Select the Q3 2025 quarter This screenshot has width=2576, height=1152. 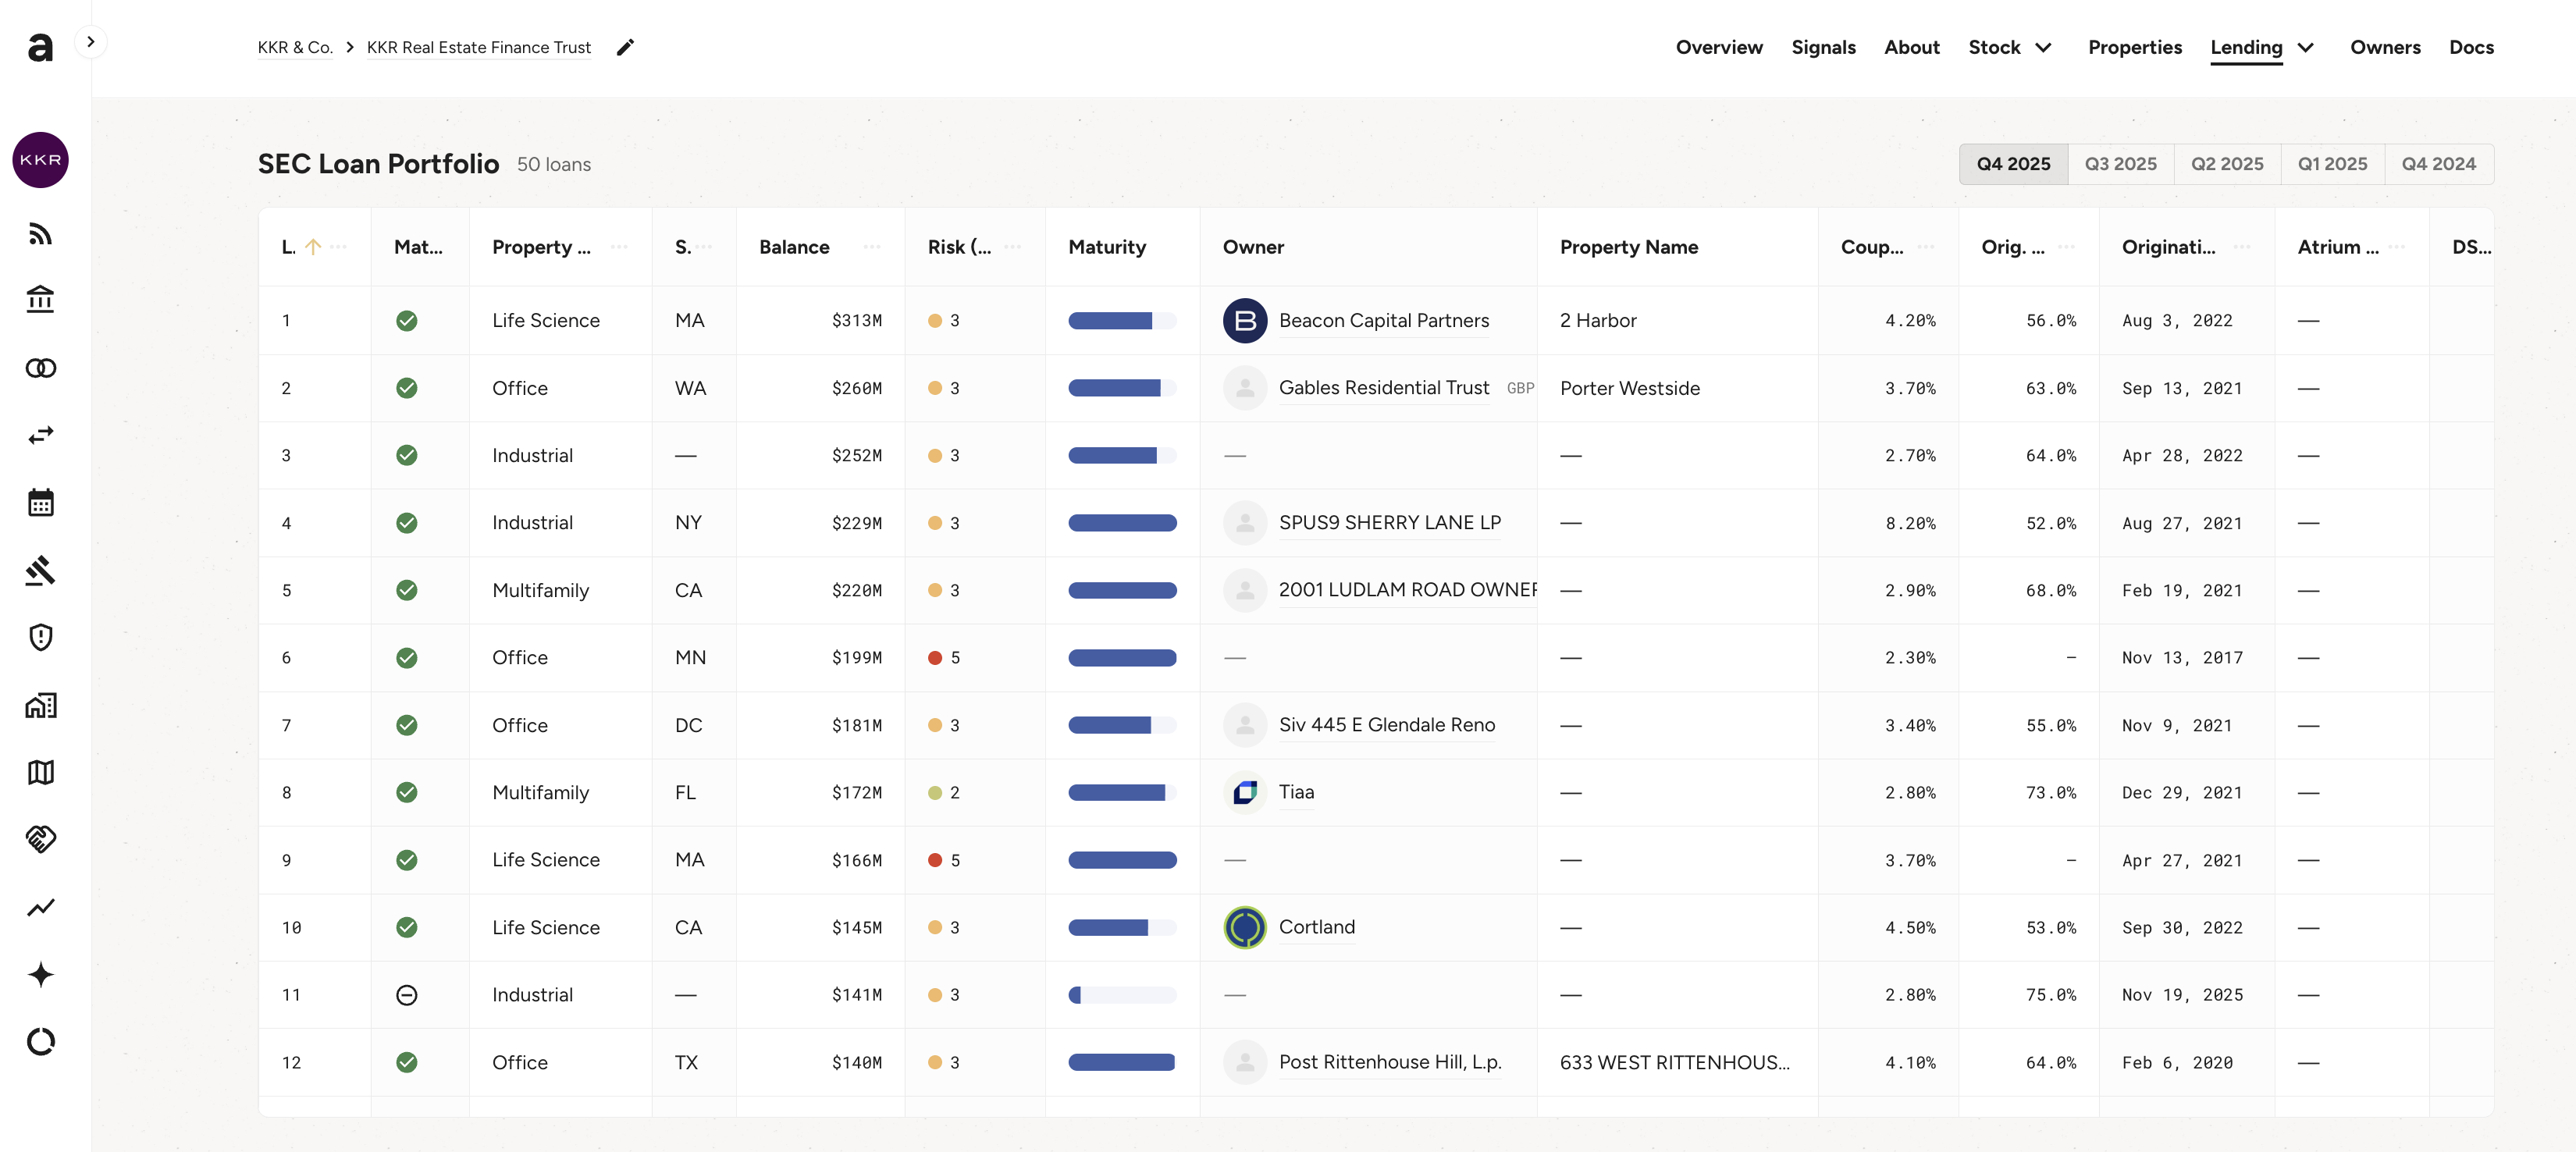click(2120, 164)
